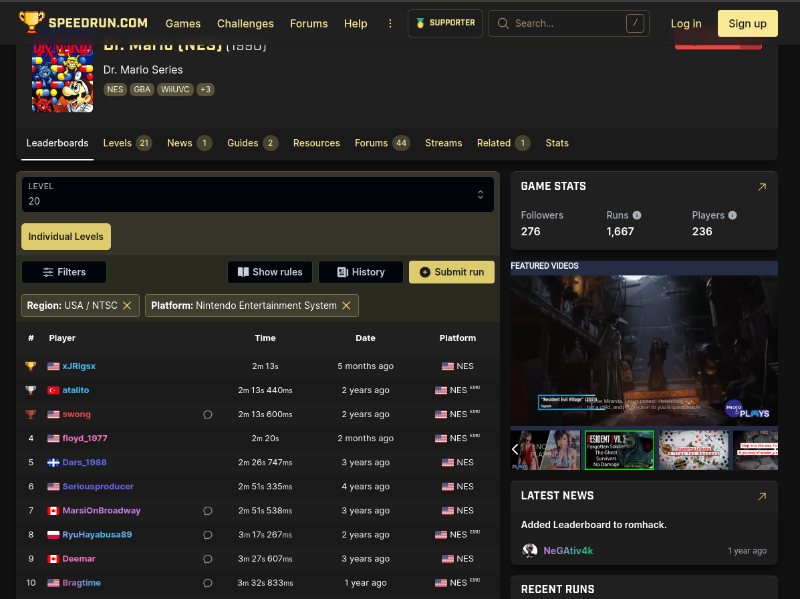800x599 pixels.
Task: Remove the Region USA / NTSC filter
Action: (127, 306)
